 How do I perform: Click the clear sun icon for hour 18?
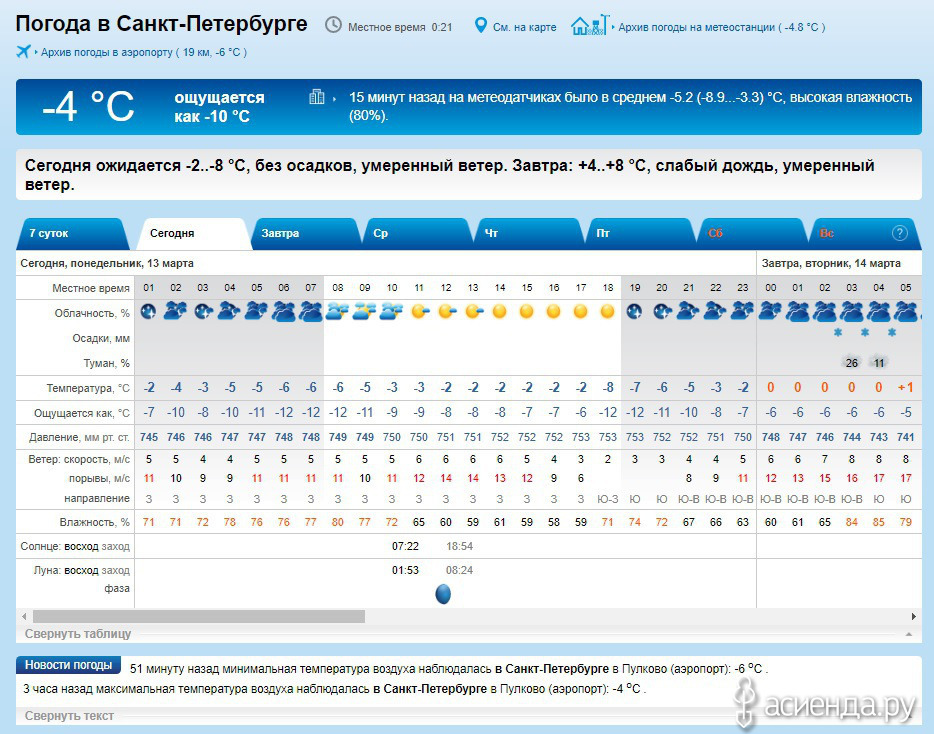(608, 311)
